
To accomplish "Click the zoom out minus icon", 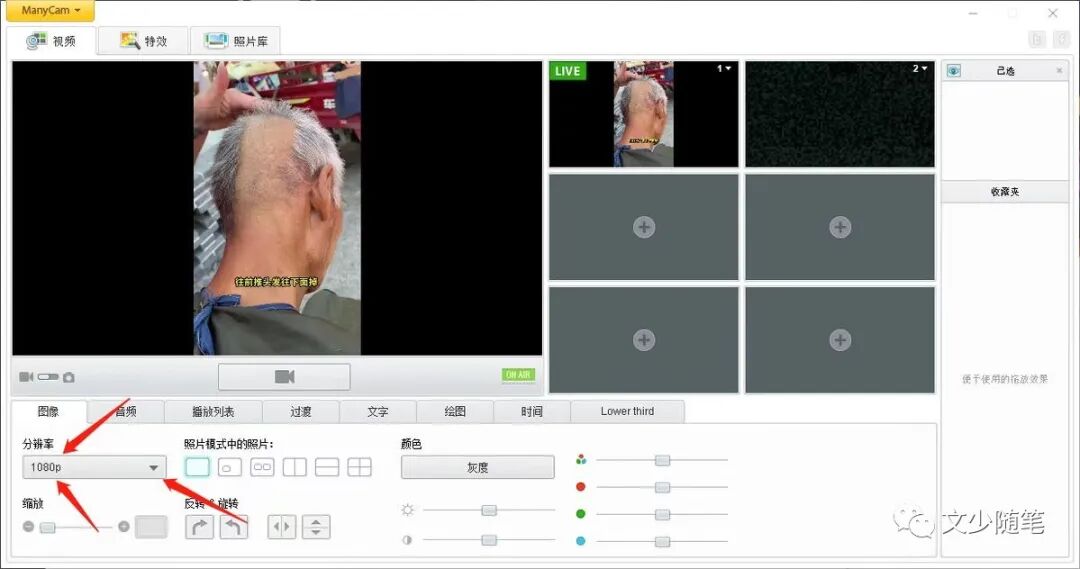I will 28,526.
